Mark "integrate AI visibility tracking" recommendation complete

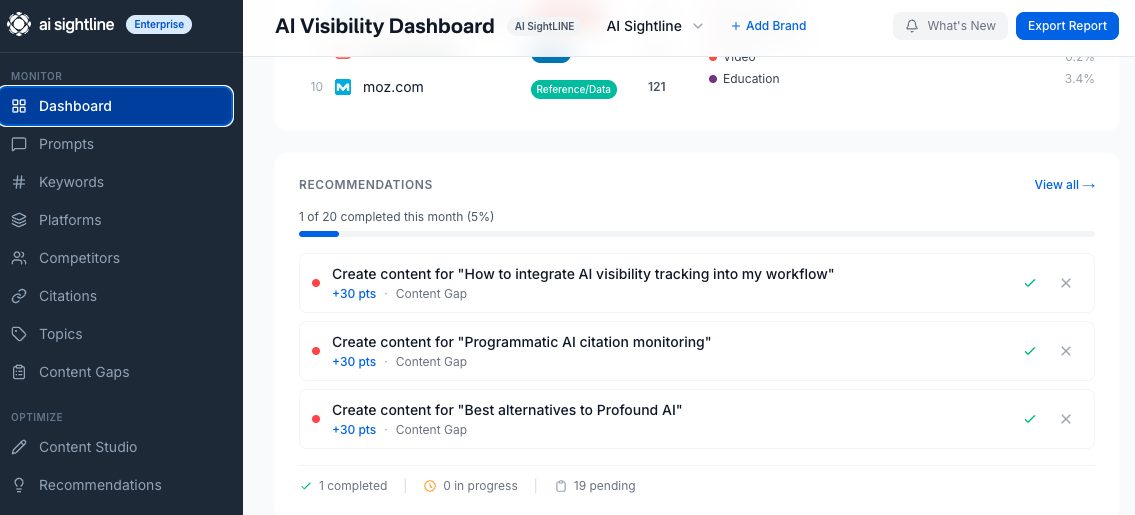coord(1029,283)
